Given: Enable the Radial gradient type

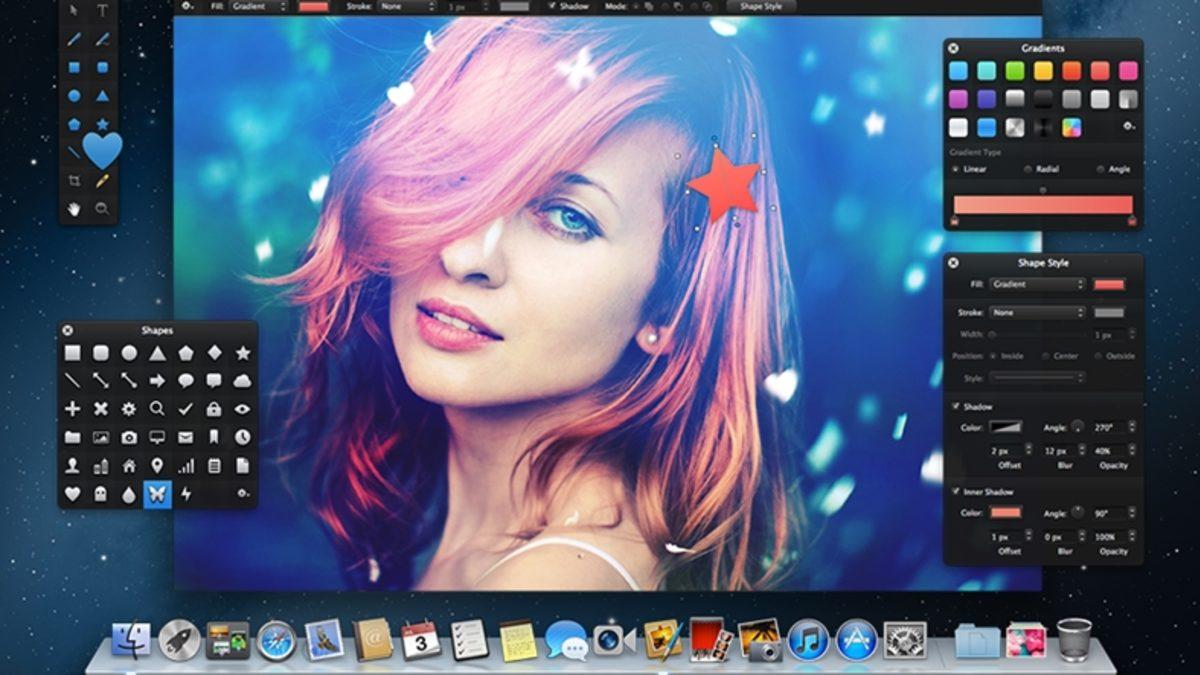Looking at the screenshot, I should click(1027, 169).
